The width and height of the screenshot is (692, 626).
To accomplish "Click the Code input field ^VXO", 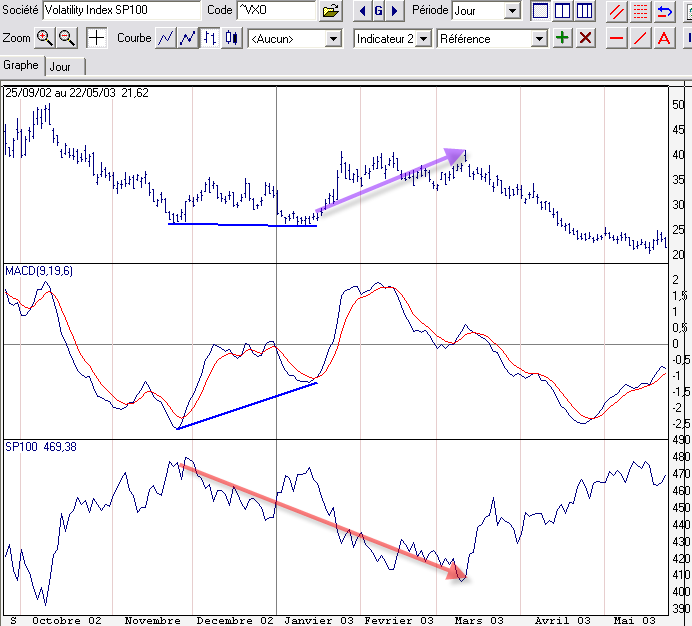I will (x=276, y=10).
